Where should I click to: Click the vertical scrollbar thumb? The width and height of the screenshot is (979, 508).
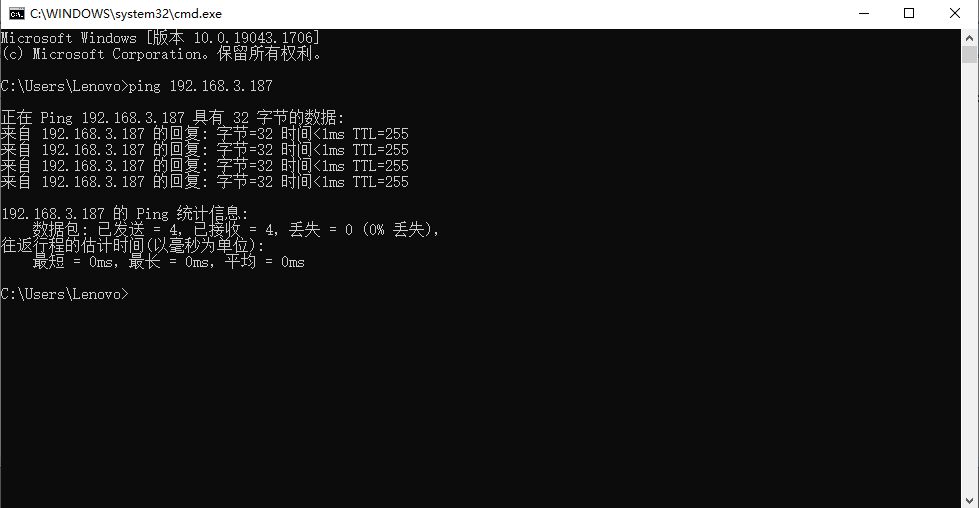(970, 55)
